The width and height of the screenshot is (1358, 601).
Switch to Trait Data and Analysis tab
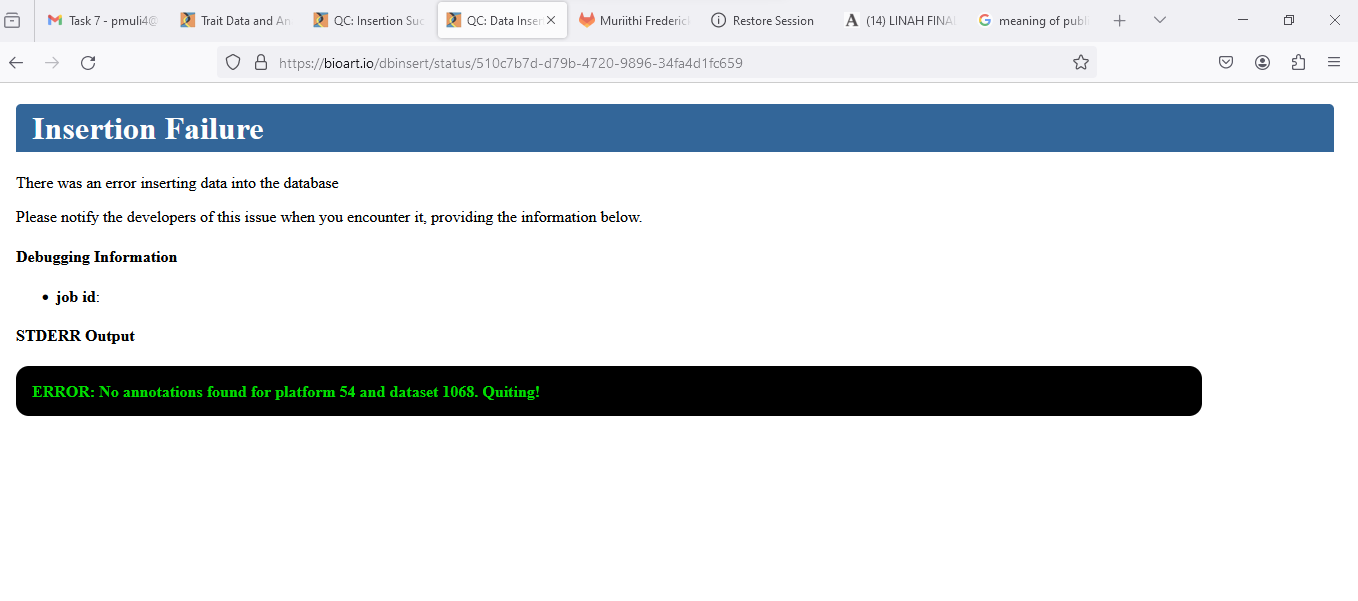pyautogui.click(x=236, y=20)
